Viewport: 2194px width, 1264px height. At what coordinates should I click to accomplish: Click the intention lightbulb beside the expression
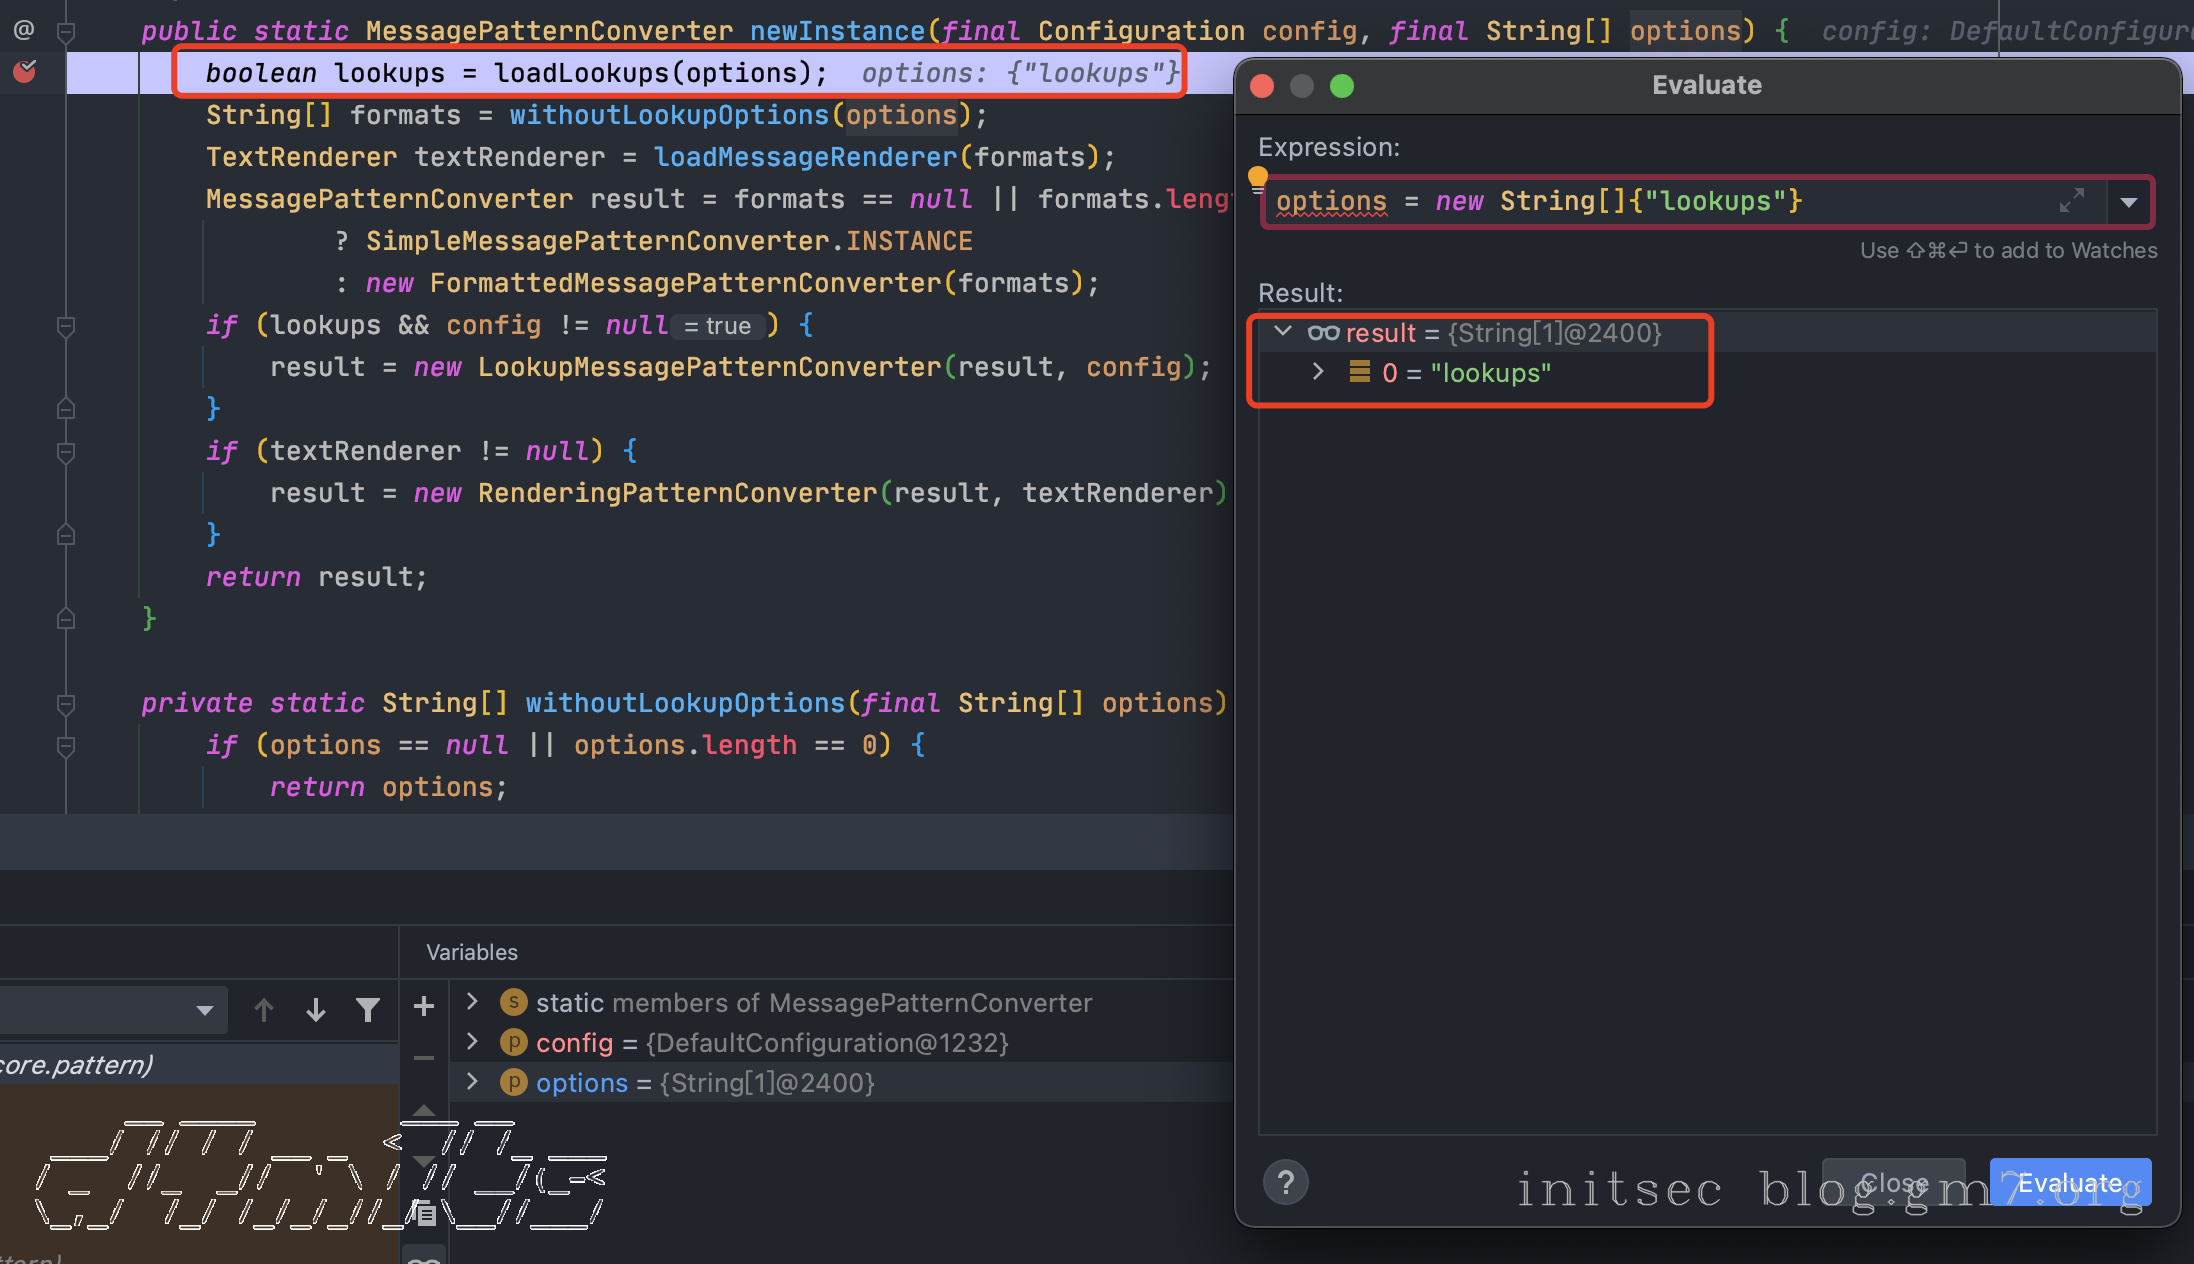pyautogui.click(x=1258, y=178)
